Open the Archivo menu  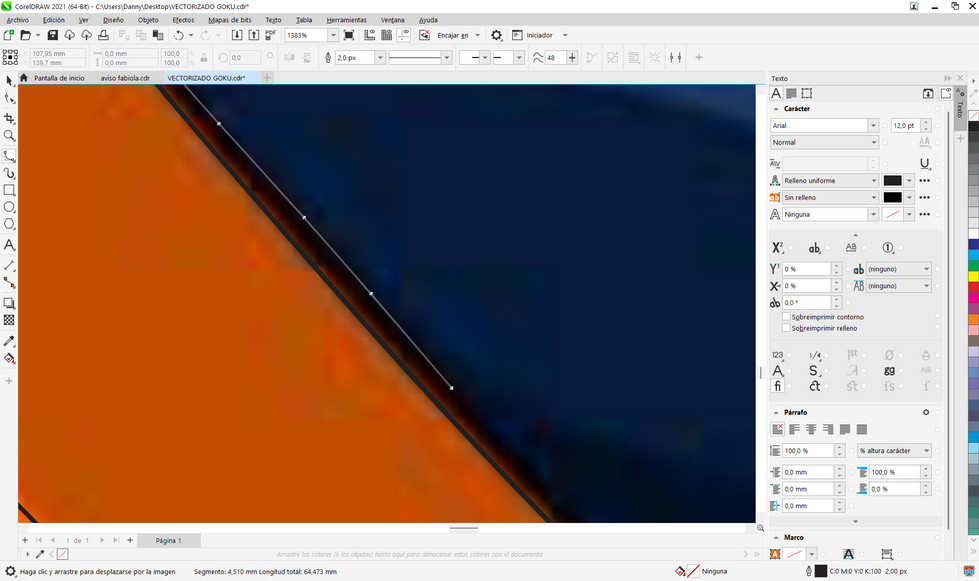click(x=17, y=20)
